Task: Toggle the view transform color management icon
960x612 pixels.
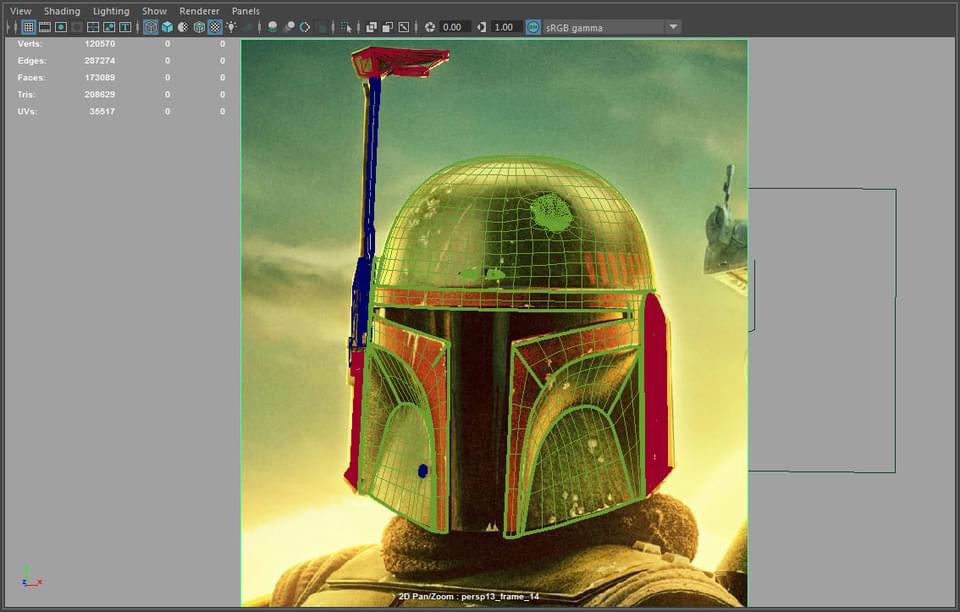Action: pos(533,27)
